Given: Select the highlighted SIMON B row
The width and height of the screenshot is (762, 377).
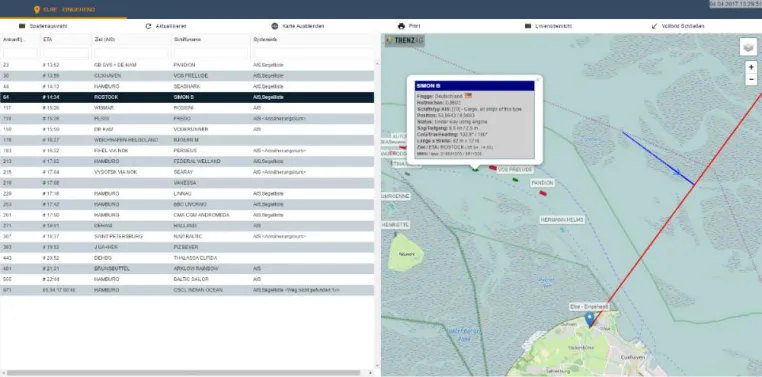Looking at the screenshot, I should tap(187, 97).
